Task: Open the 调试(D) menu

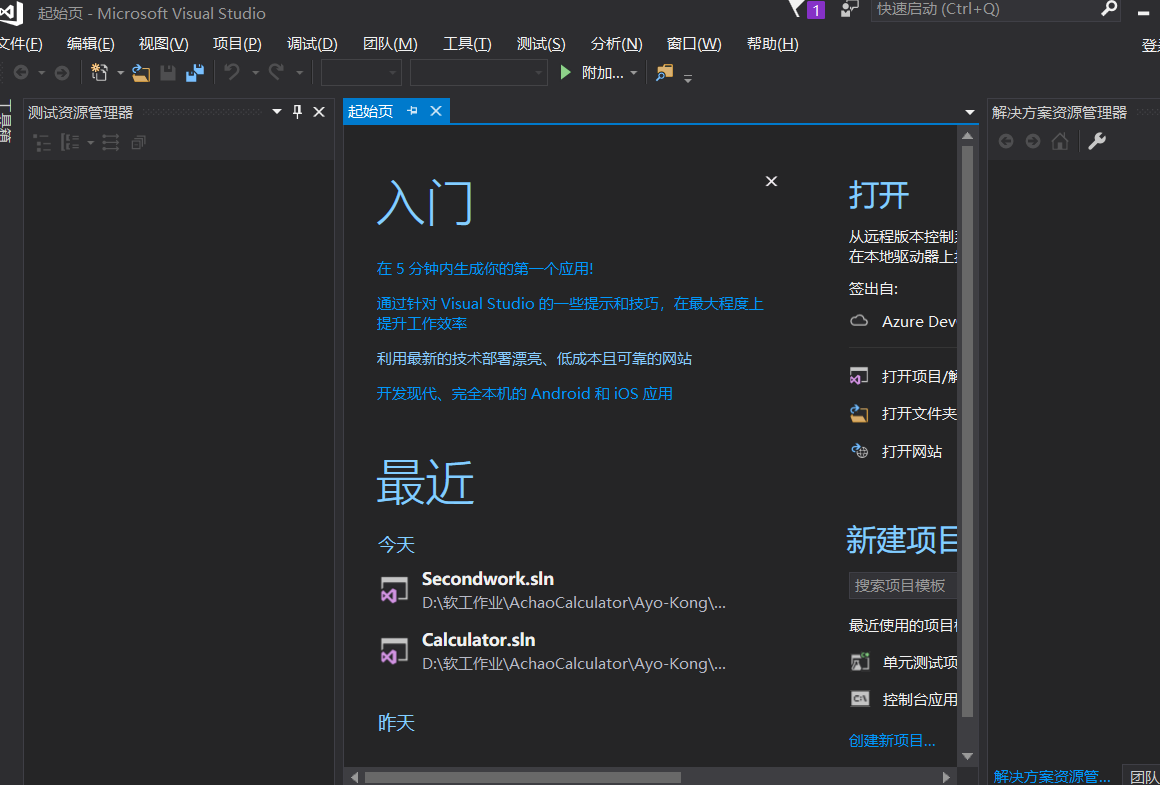Action: coord(312,44)
